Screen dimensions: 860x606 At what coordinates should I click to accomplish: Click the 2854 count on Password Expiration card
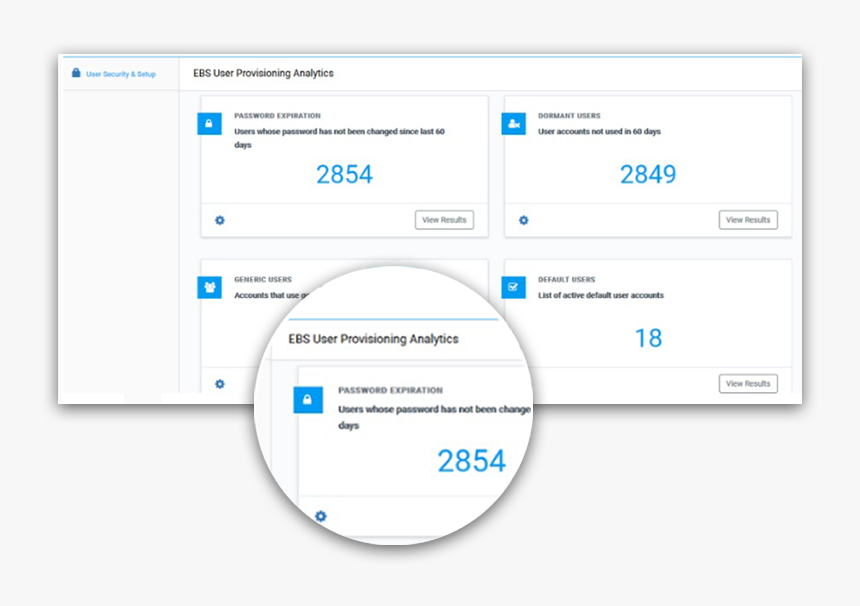344,174
